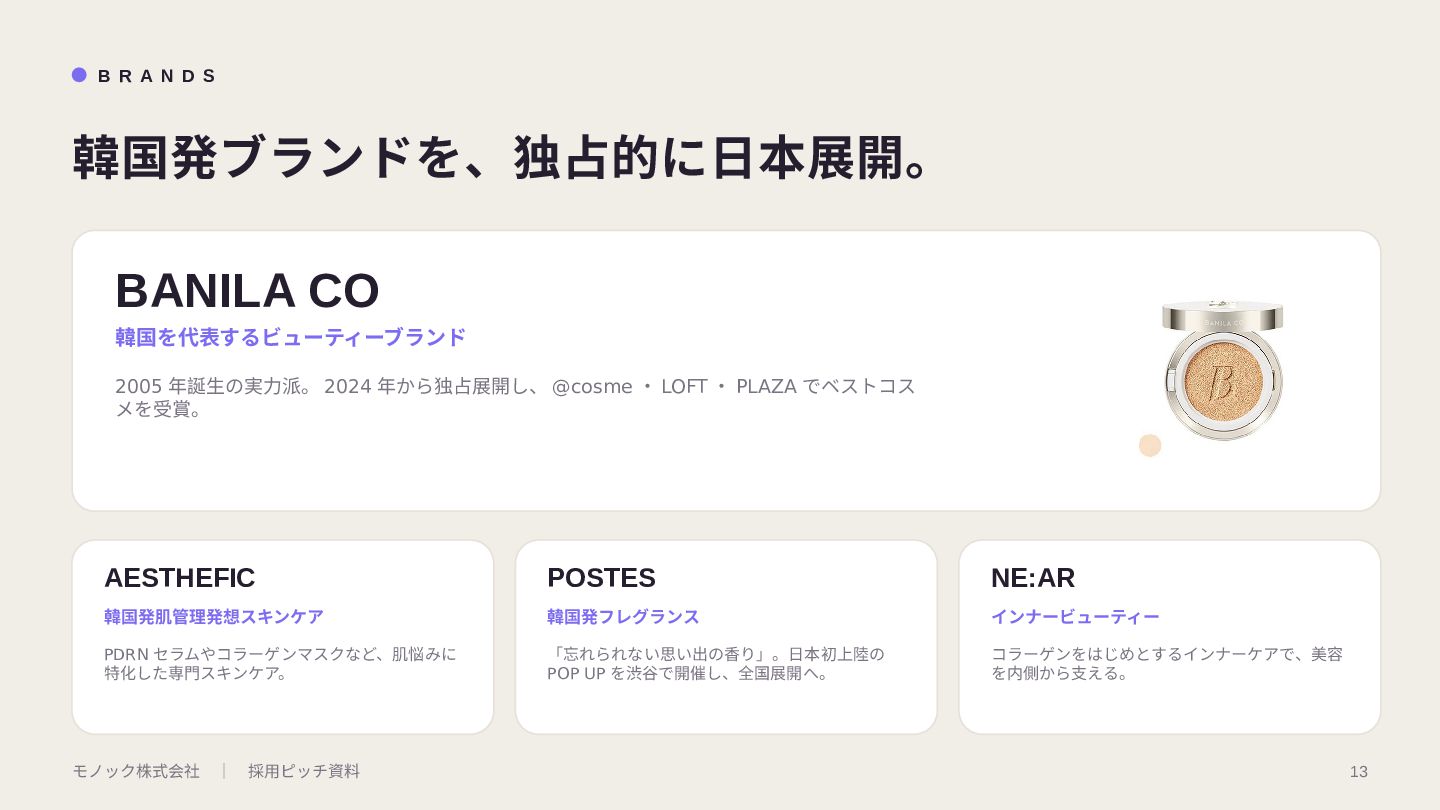Click the main headline 韓国発ブランドを、独占的に日本展開。
Screen dimensions: 1440x810
tap(502, 158)
